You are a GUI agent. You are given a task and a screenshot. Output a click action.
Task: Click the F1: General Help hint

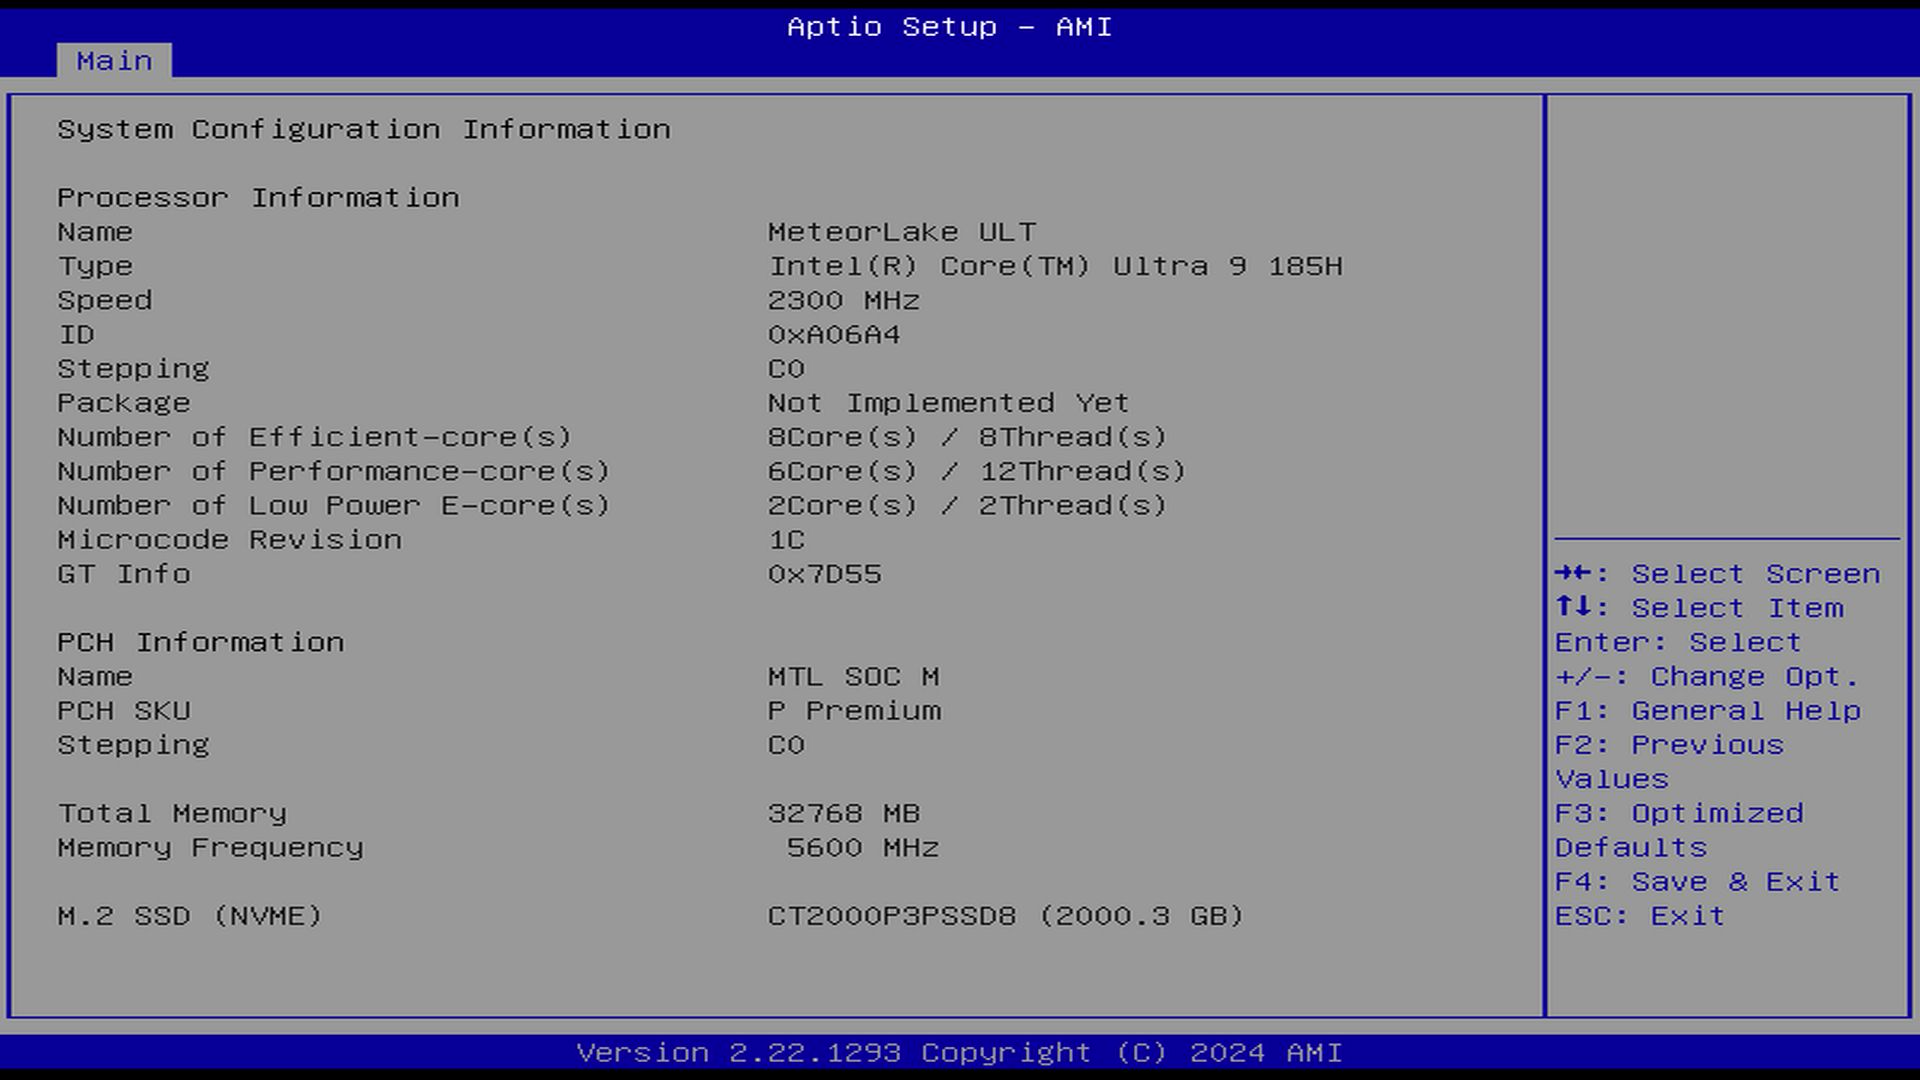coord(1708,711)
